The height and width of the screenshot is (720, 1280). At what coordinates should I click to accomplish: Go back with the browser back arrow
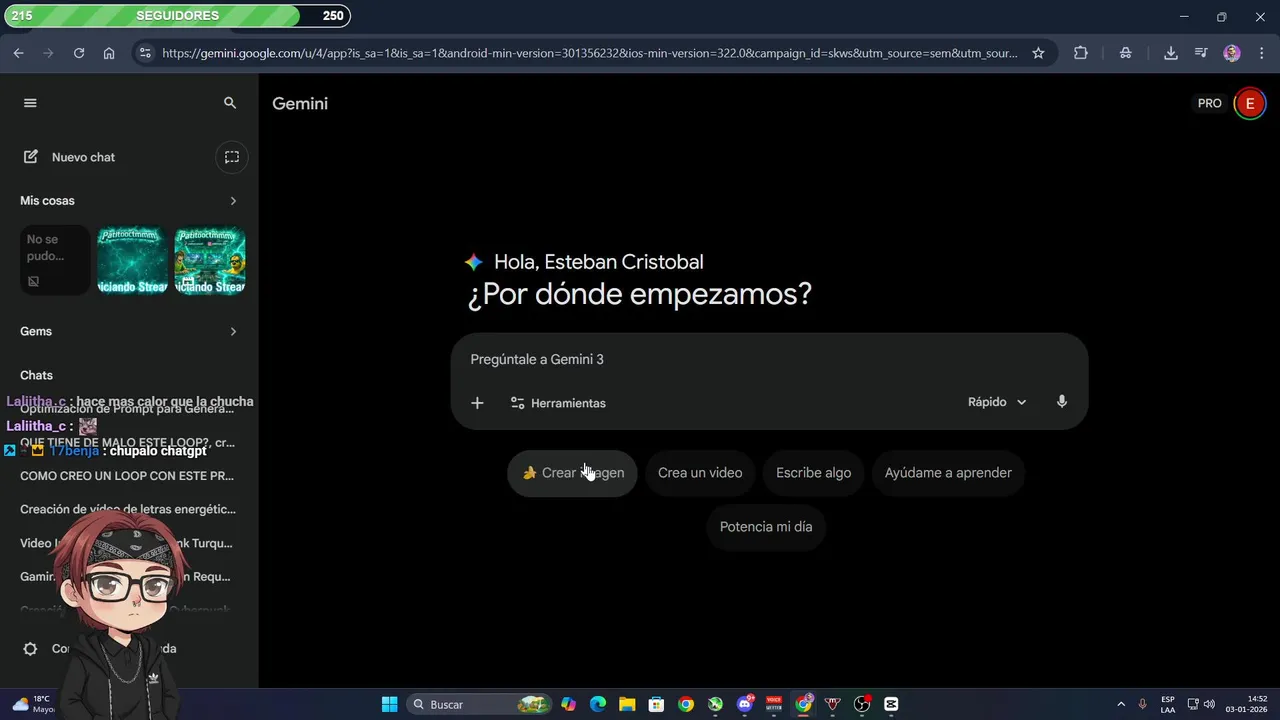click(x=18, y=53)
